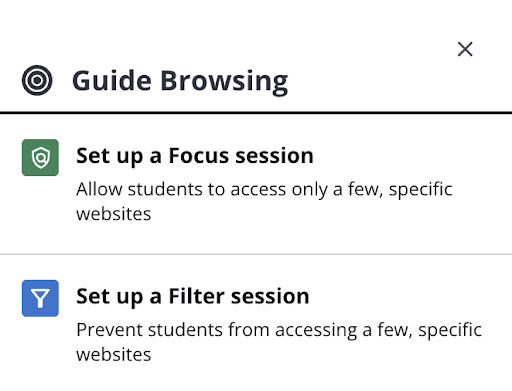The width and height of the screenshot is (512, 391).
Task: Click the word 'Browsing' in the header
Action: click(224, 82)
